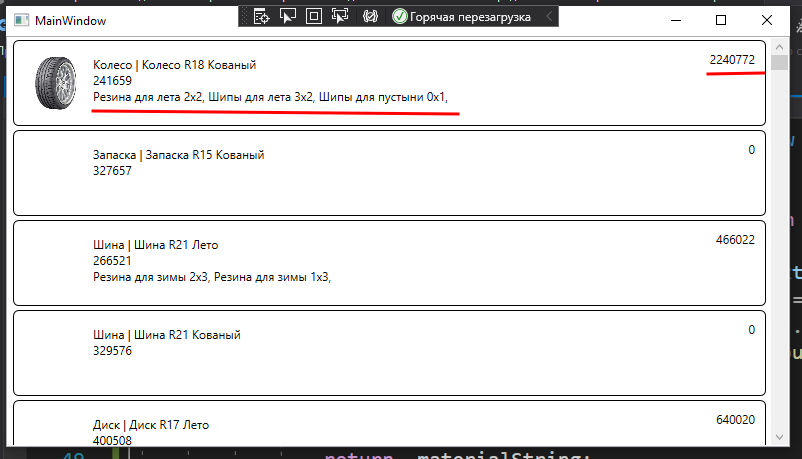Image resolution: width=802 pixels, height=459 pixels.
Task: Click the binding diagnostics icon
Action: coord(370,16)
